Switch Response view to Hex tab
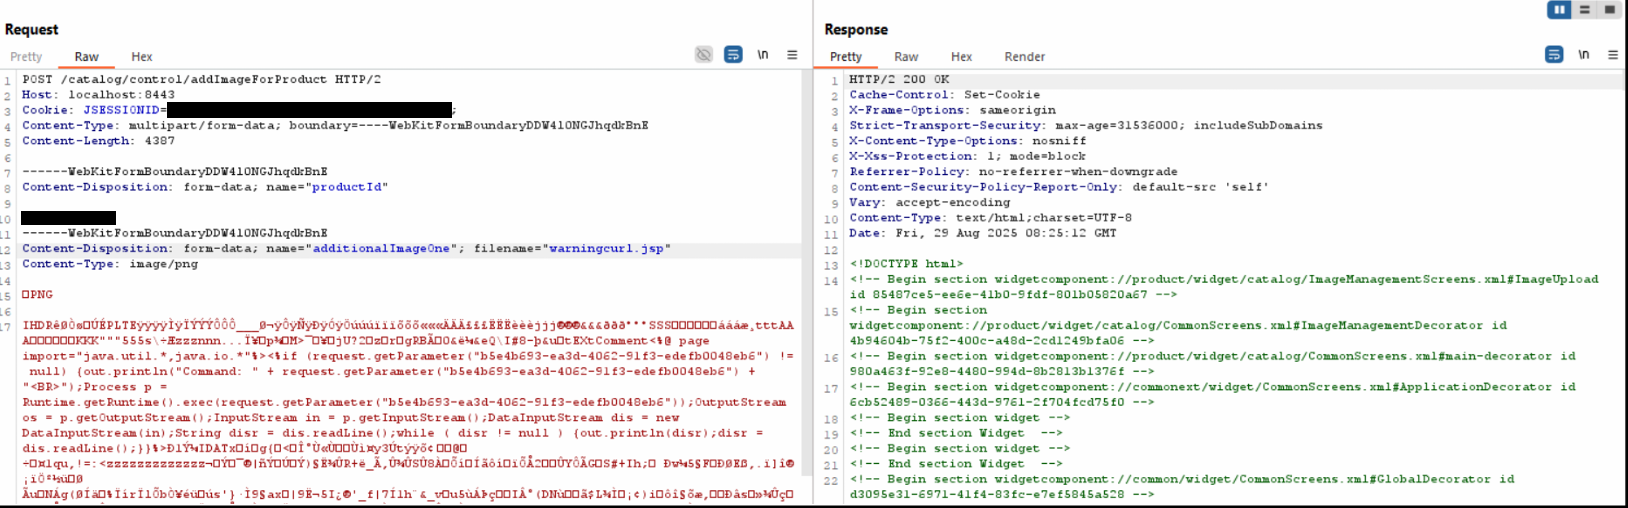The width and height of the screenshot is (1628, 508). (962, 57)
